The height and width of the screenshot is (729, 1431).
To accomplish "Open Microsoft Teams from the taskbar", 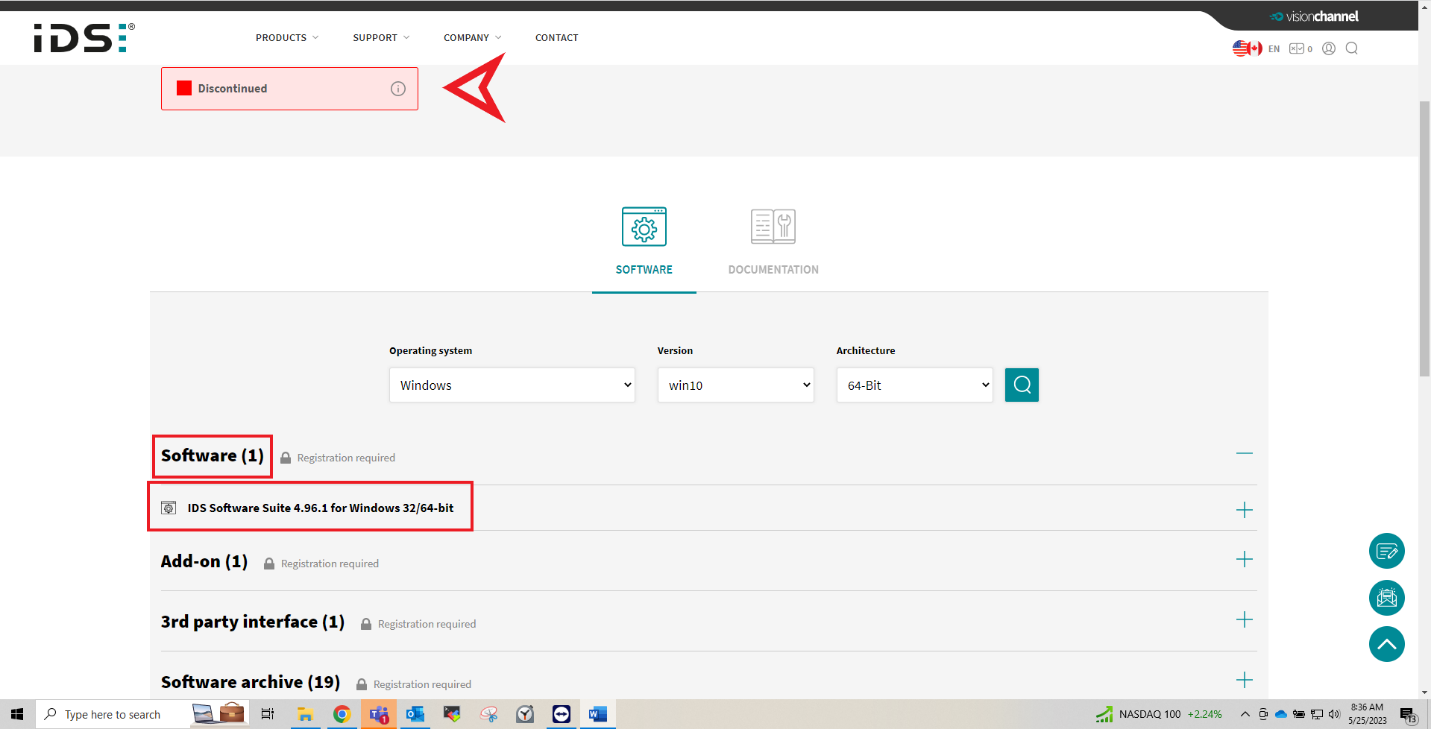I will (379, 714).
